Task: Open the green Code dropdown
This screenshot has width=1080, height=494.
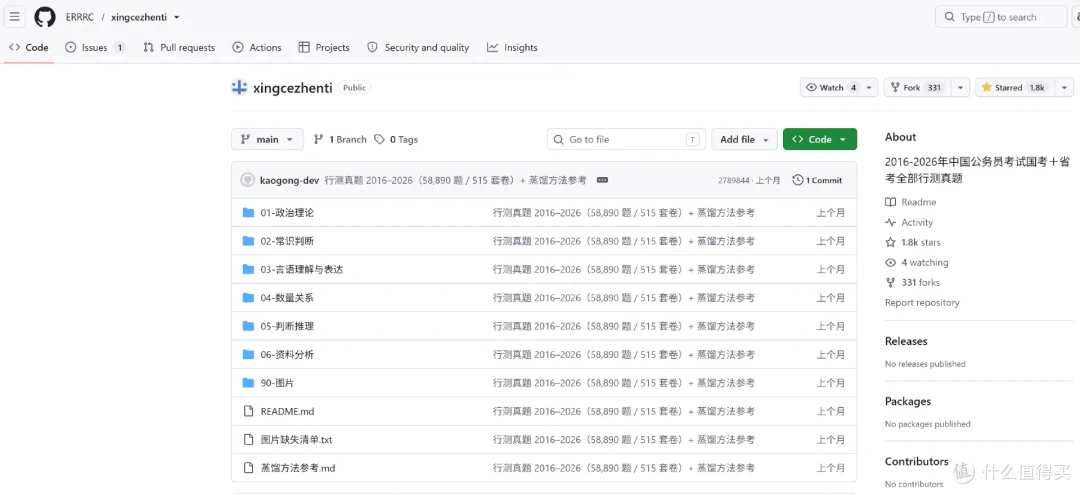Action: pos(820,139)
